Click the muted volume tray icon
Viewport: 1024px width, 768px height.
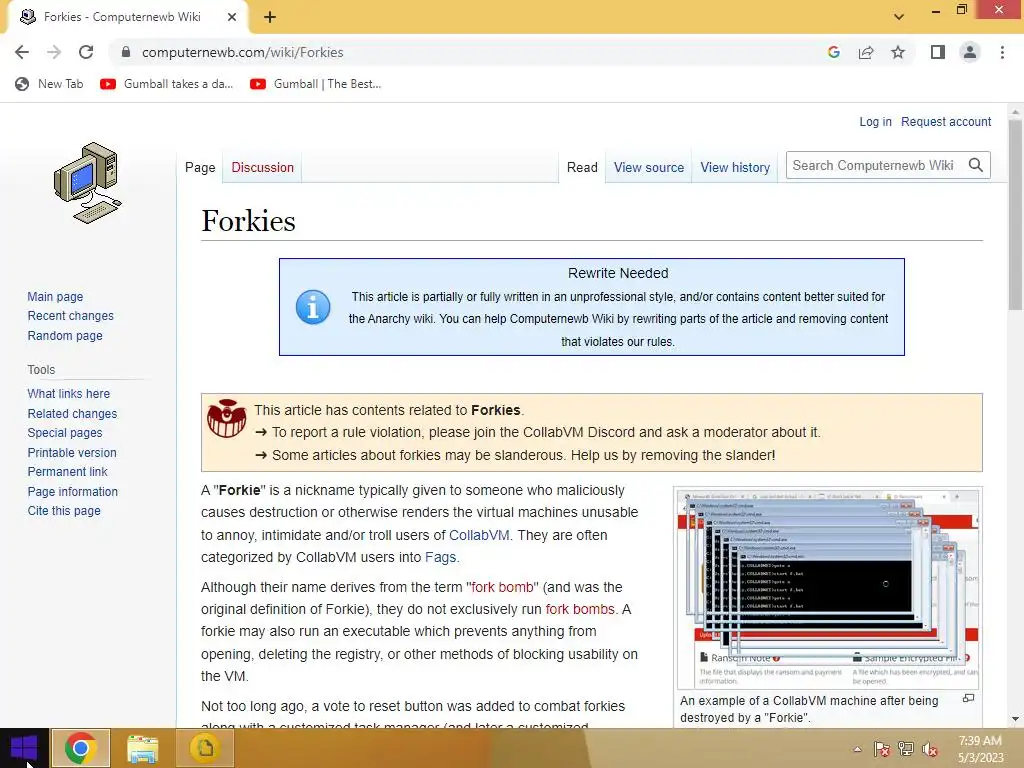click(930, 749)
